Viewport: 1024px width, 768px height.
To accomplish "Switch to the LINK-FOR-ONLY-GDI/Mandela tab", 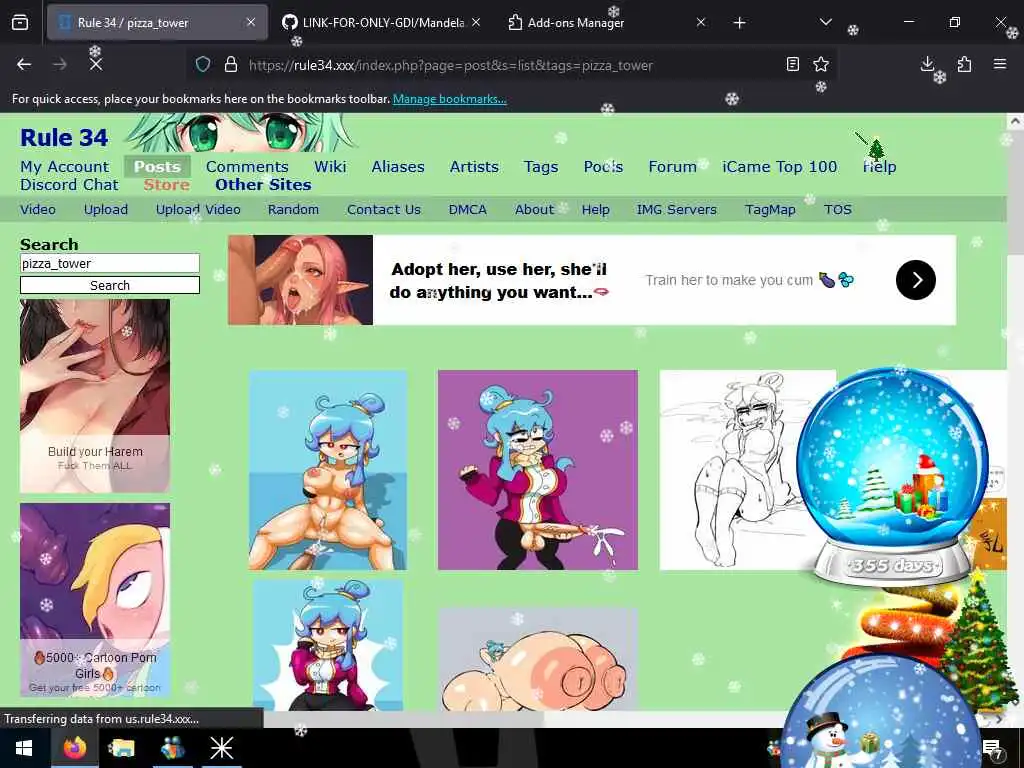I will click(381, 22).
